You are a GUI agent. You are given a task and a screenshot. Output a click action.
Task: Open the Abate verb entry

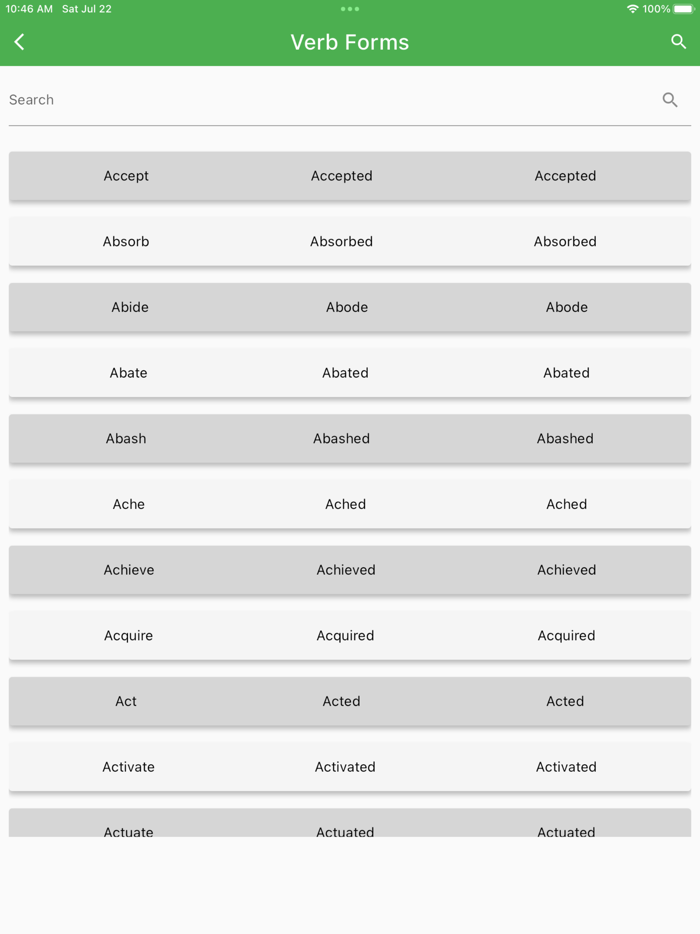[x=349, y=372]
